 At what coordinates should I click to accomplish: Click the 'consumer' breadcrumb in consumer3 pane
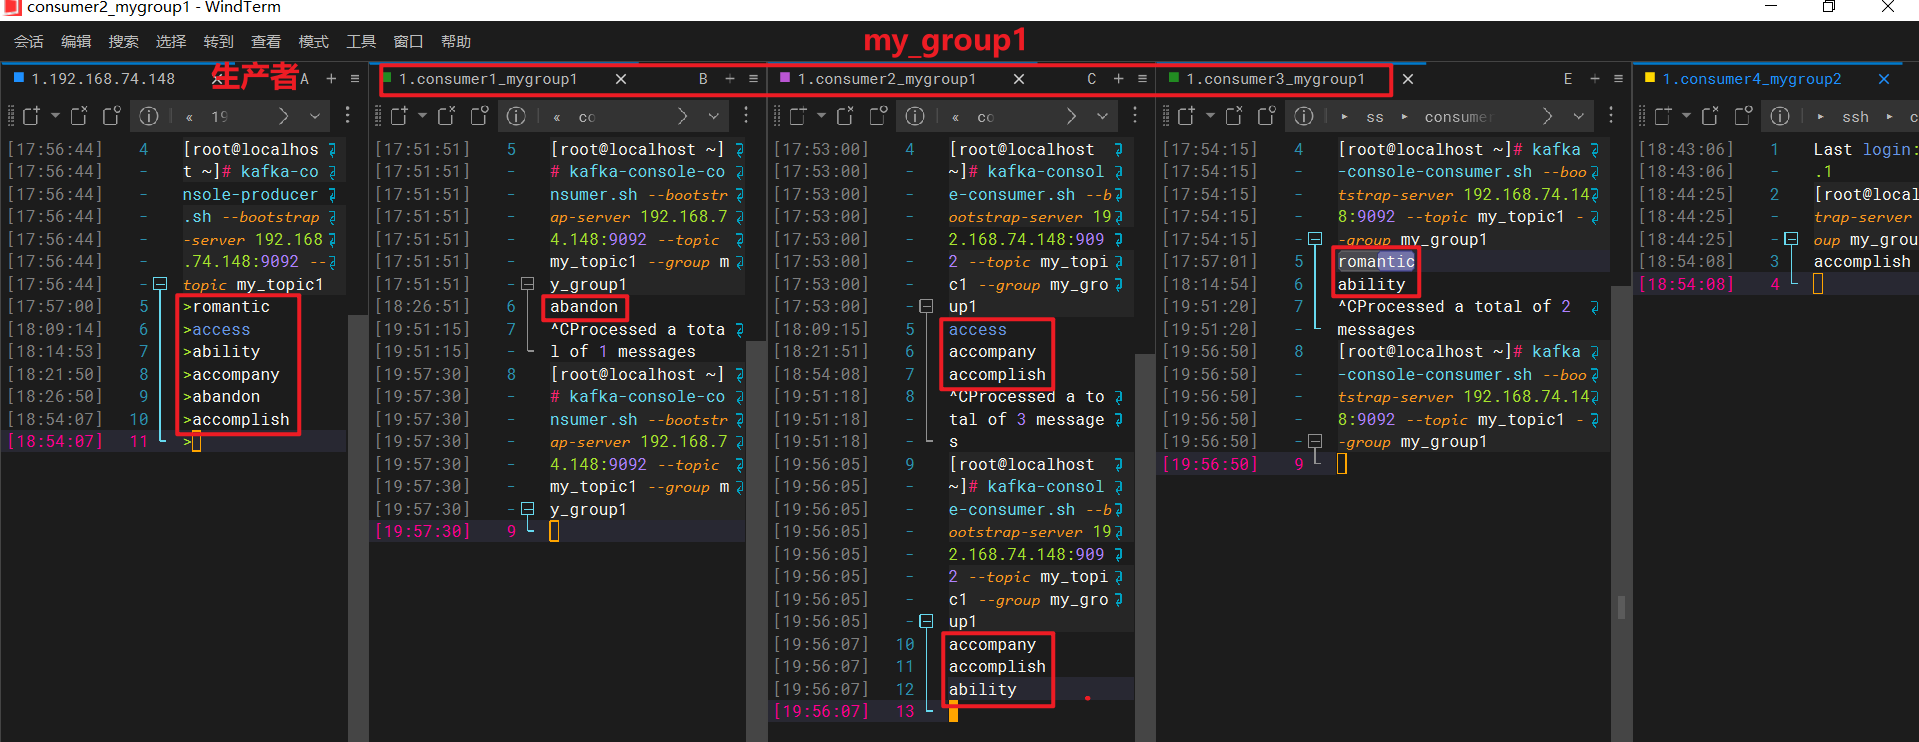[x=1458, y=117]
